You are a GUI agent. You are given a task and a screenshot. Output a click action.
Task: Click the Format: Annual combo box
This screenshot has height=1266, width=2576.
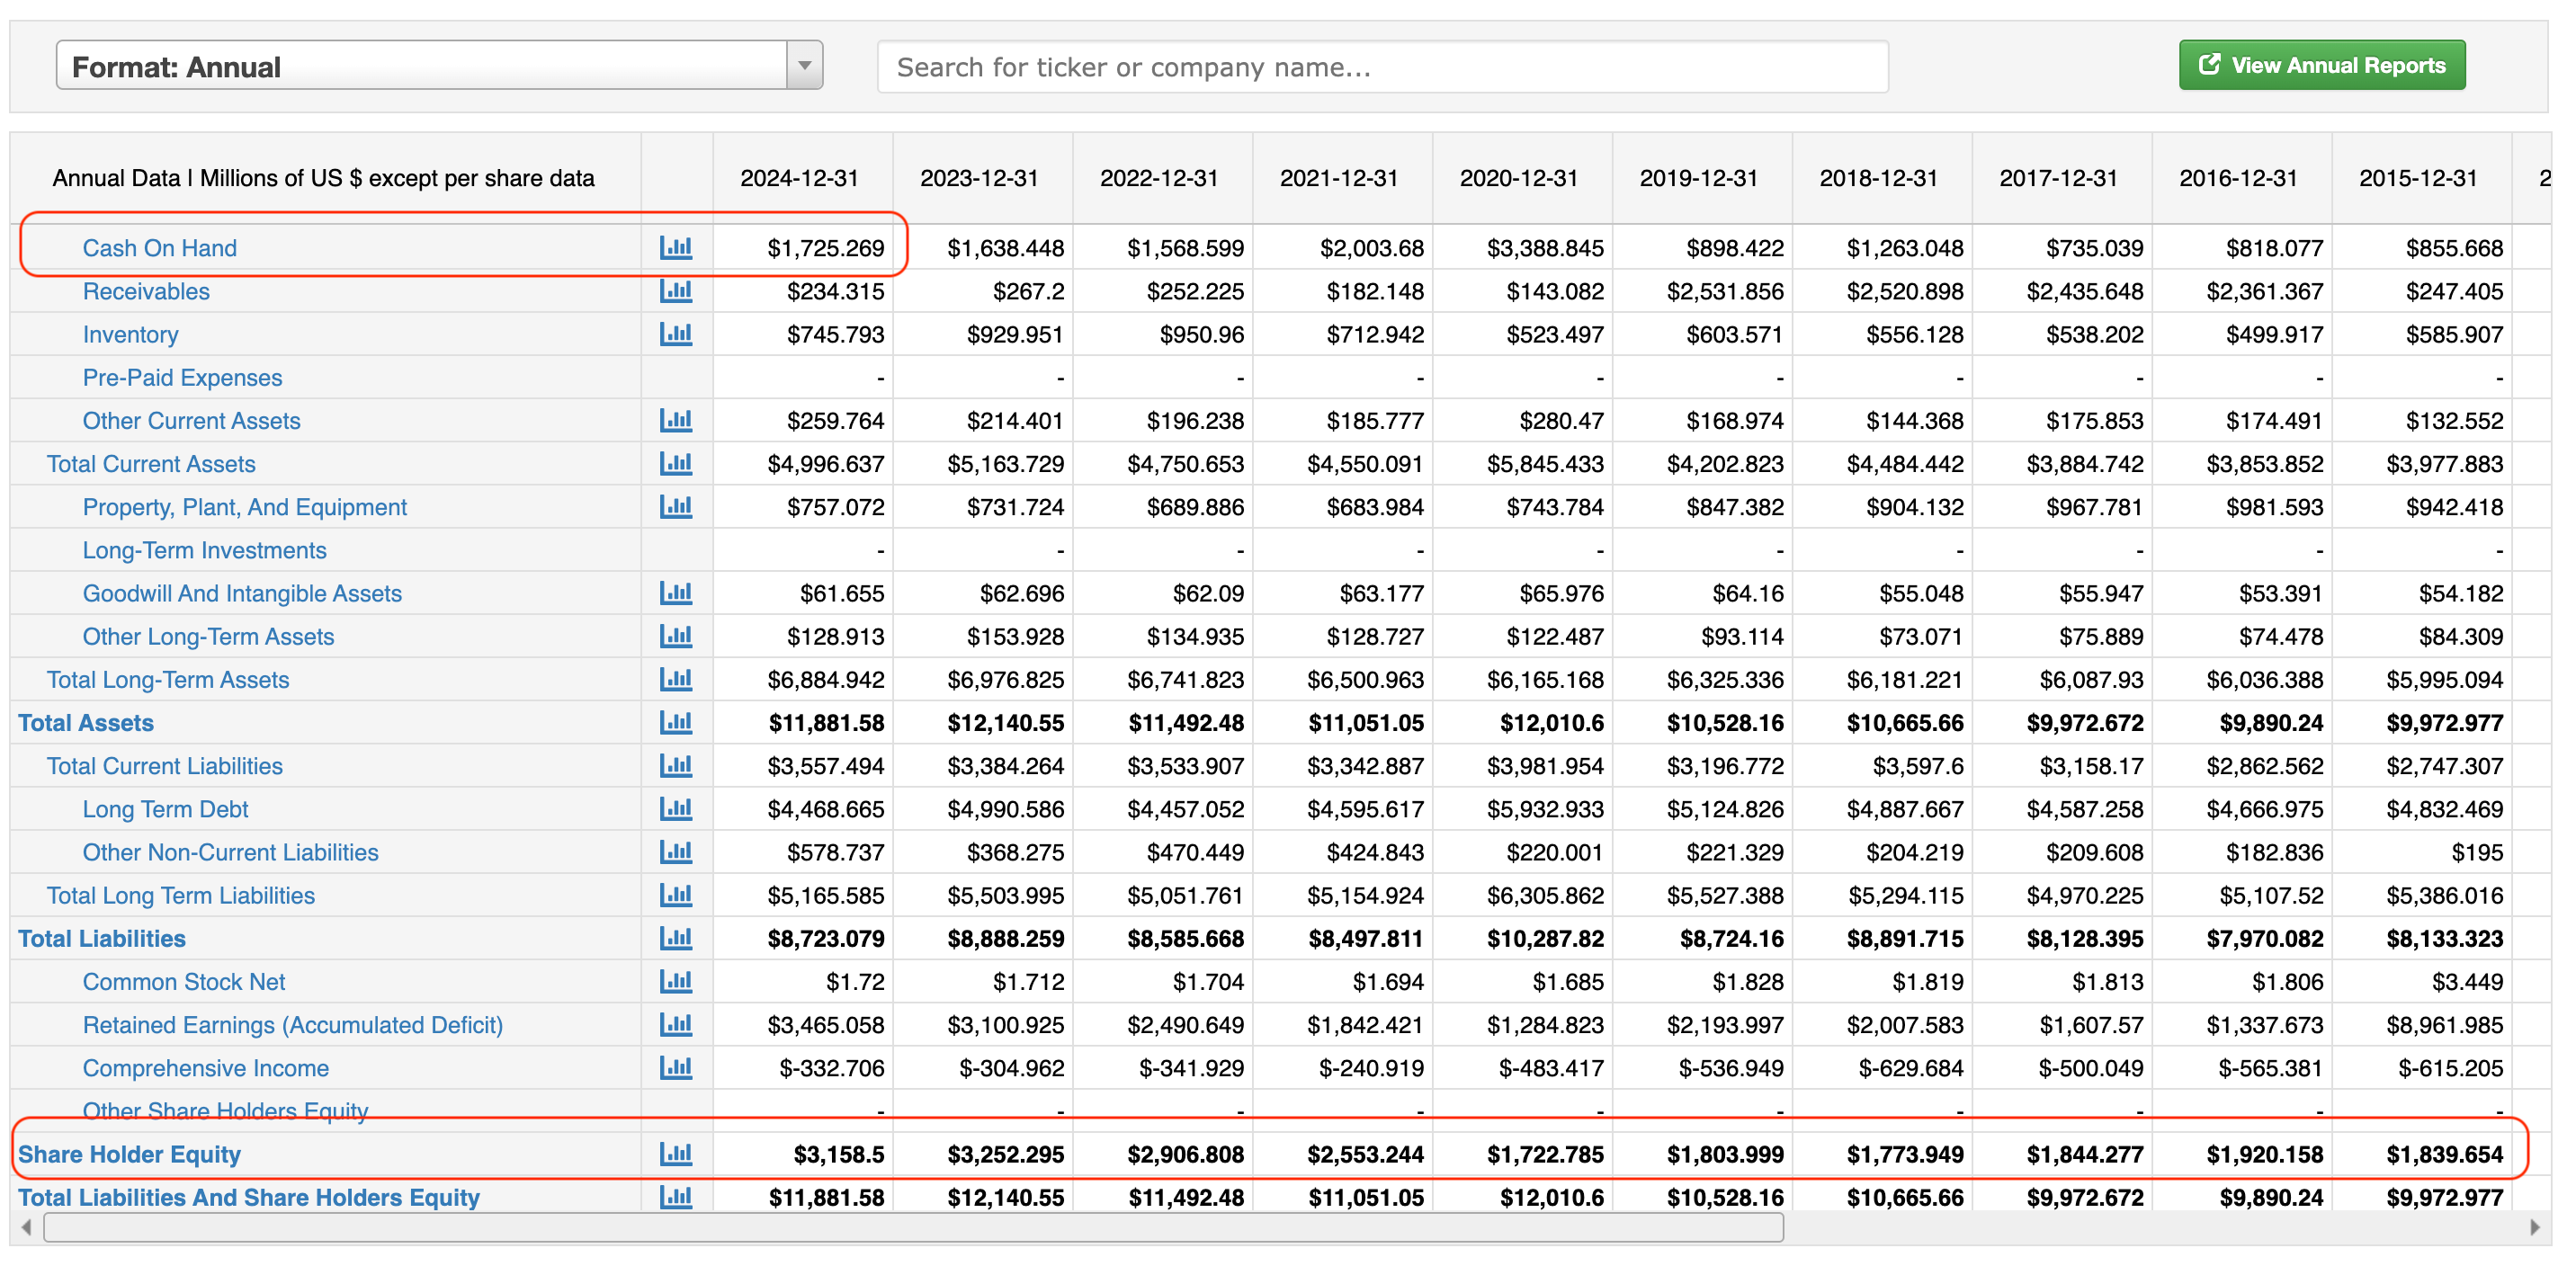[420, 66]
